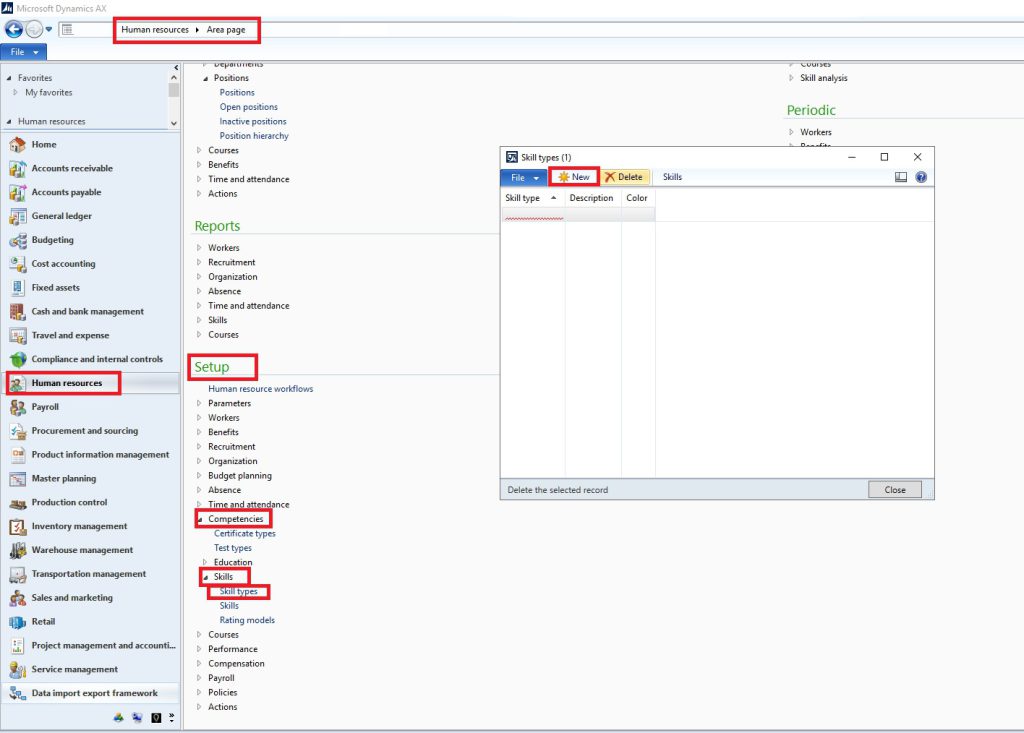Expand the Education node
1024x733 pixels.
tap(205, 562)
